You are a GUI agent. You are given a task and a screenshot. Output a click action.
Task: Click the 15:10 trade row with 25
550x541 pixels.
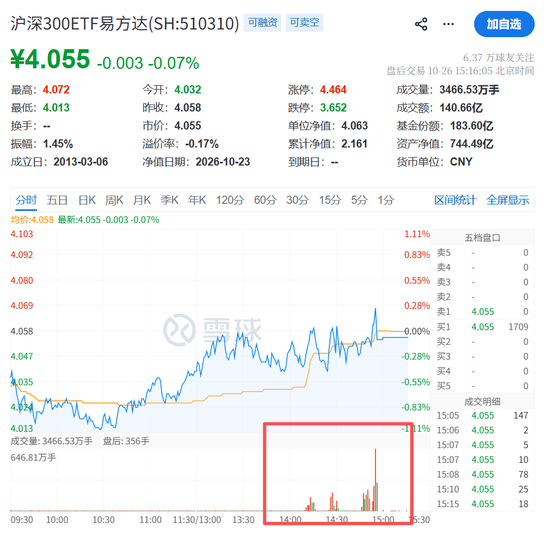[x=482, y=489]
